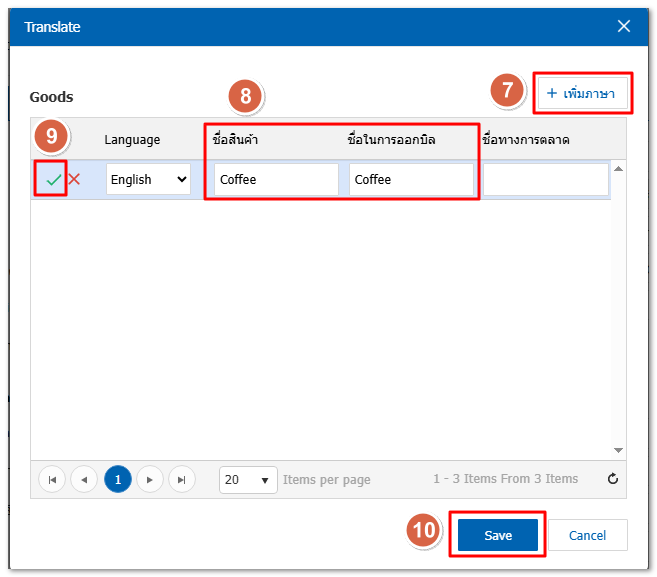Close the Translate dialog
This screenshot has width=657, height=577.
tap(624, 27)
